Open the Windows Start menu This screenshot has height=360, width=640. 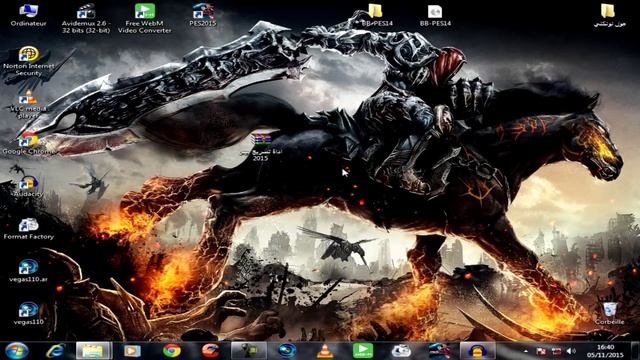pyautogui.click(x=16, y=351)
